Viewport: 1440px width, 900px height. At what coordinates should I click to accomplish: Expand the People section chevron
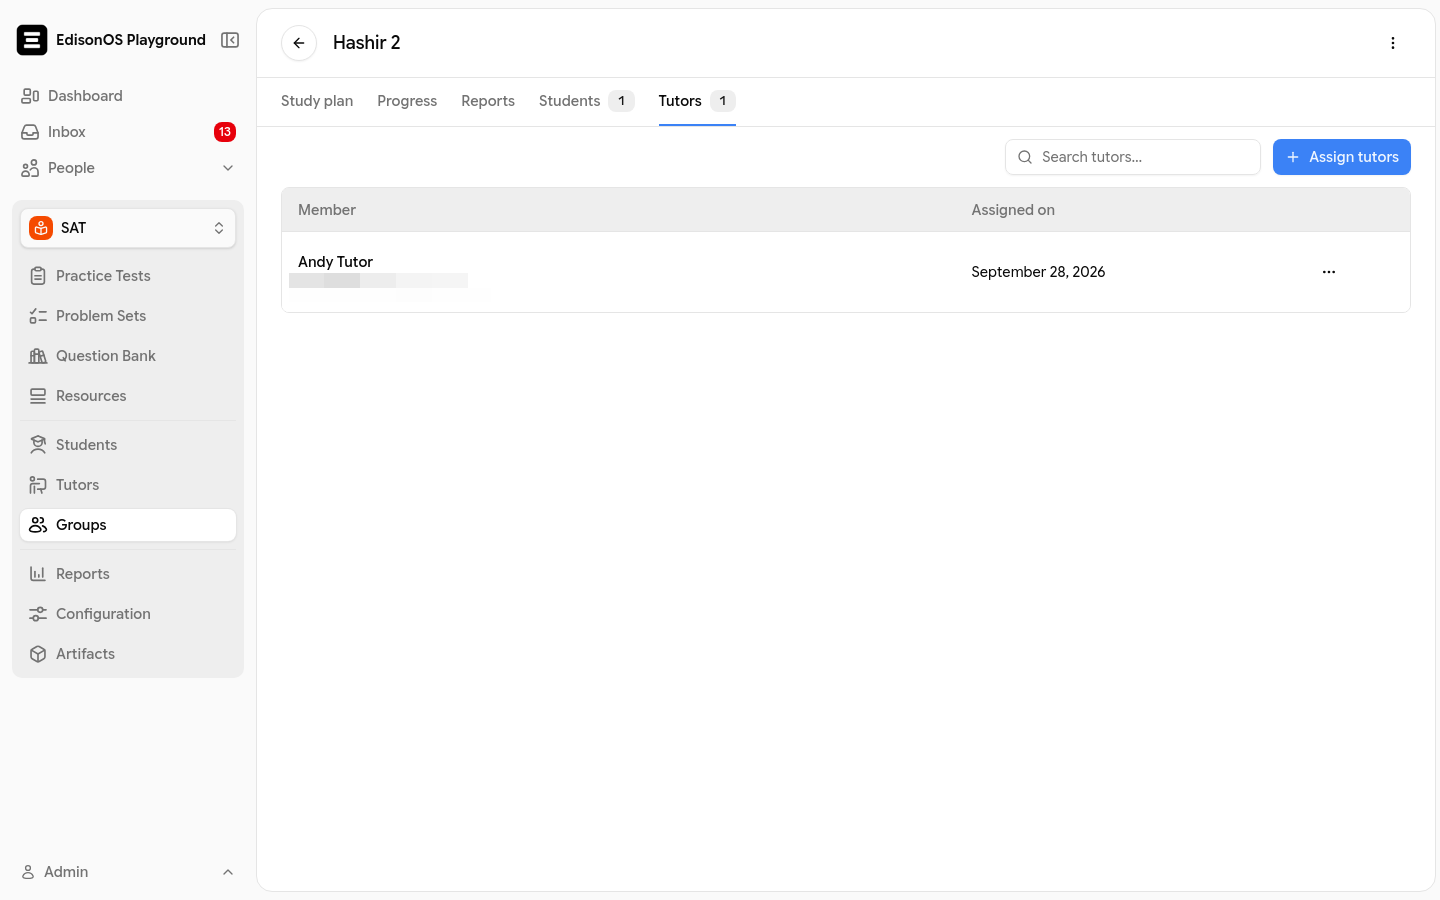tap(228, 168)
